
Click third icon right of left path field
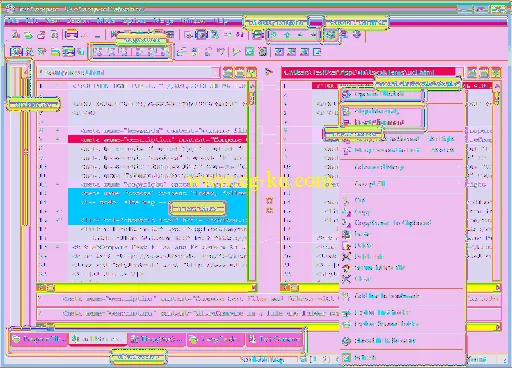[252, 72]
